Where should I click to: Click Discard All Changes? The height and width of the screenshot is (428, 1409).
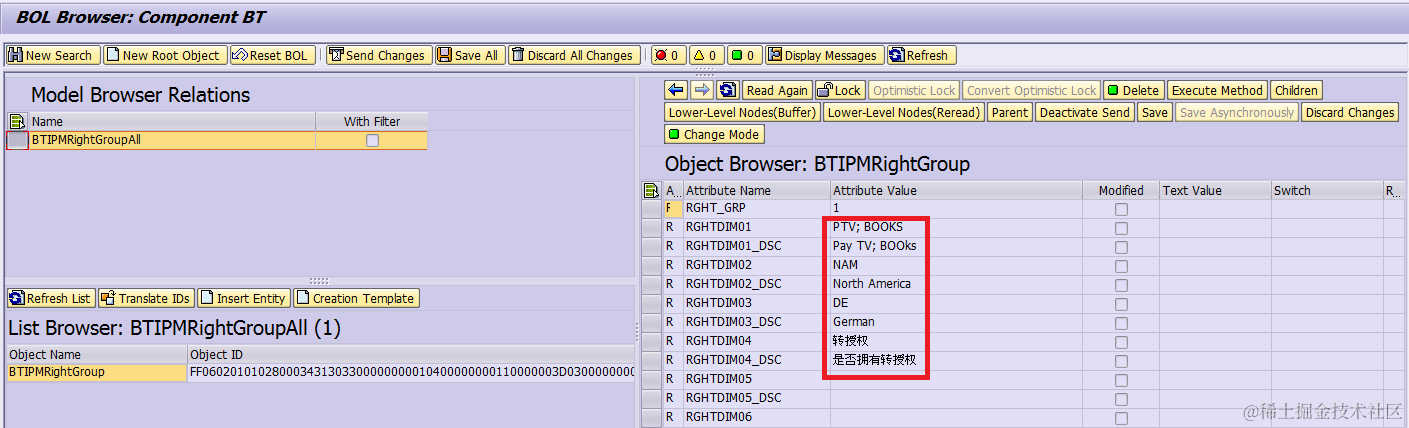(x=573, y=55)
